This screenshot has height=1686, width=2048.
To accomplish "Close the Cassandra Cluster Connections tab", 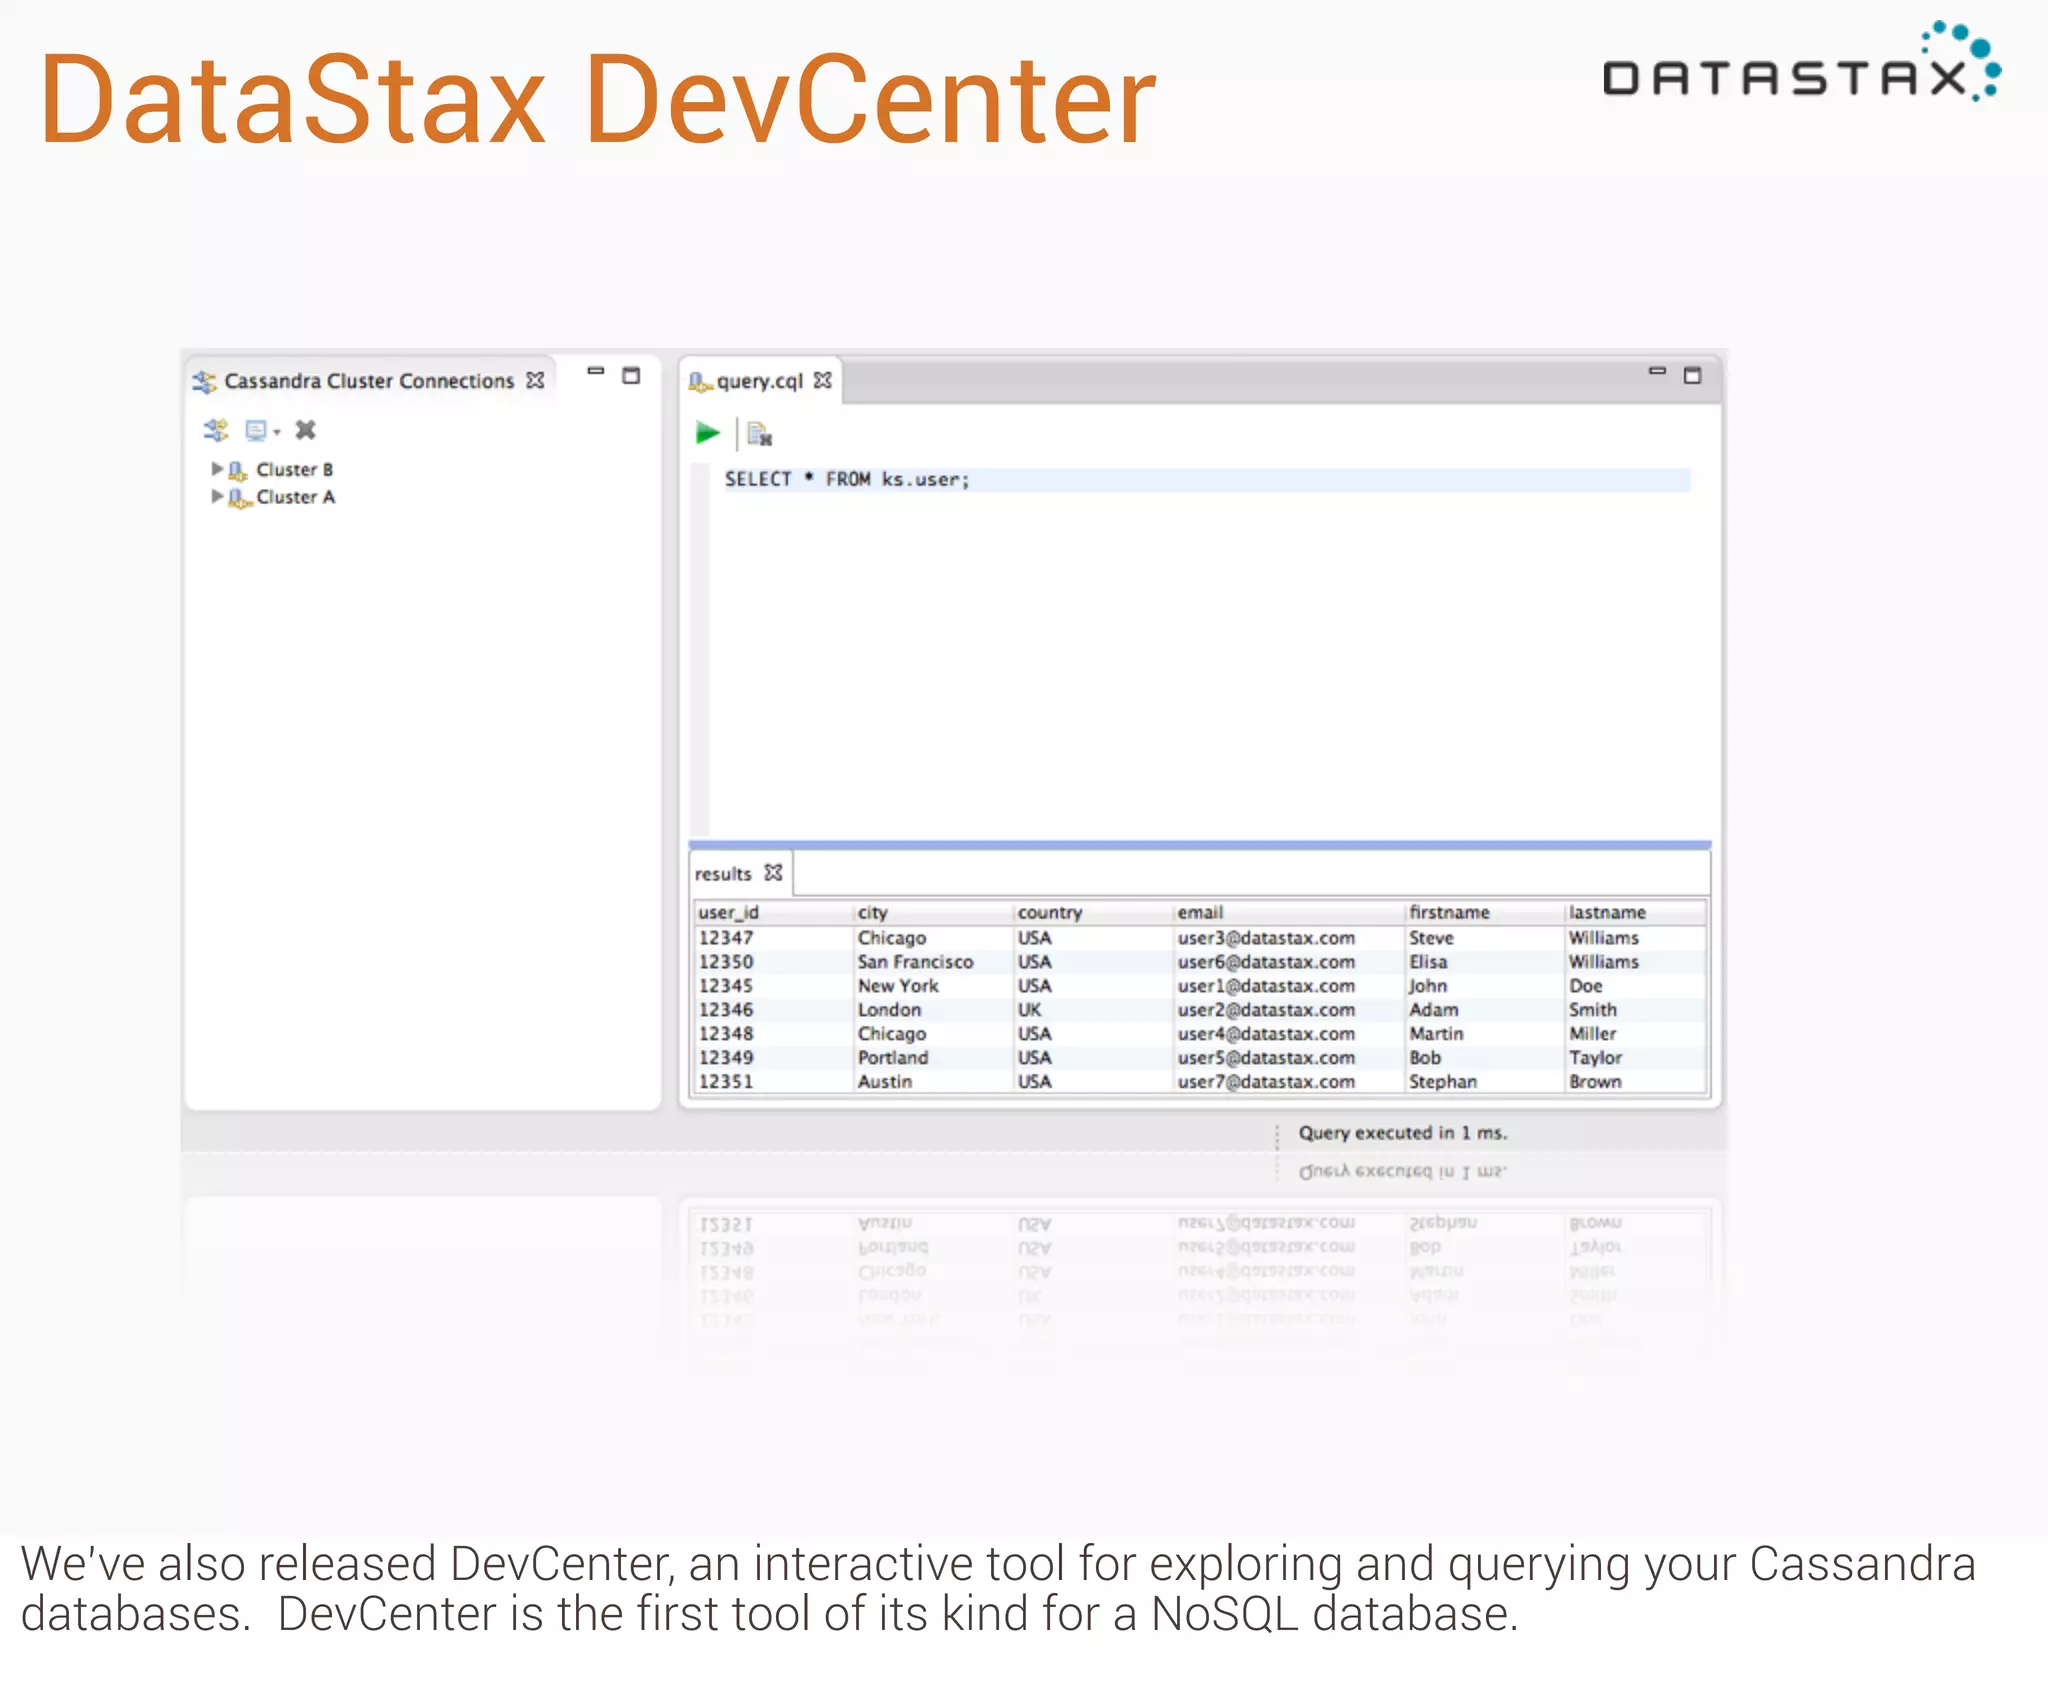I will coord(536,380).
